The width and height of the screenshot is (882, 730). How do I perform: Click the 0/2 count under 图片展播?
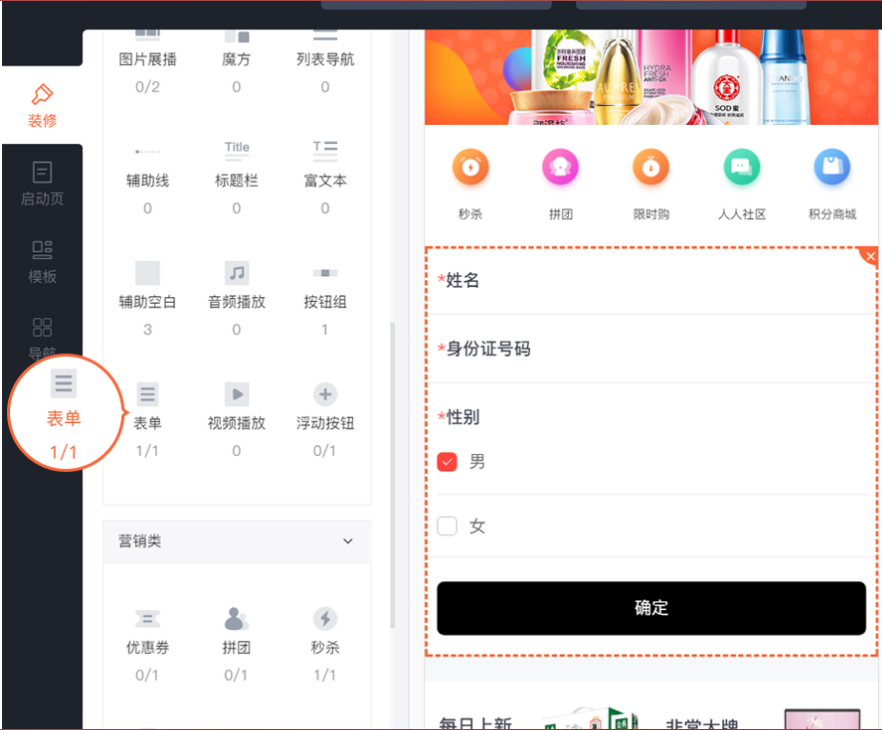(147, 87)
